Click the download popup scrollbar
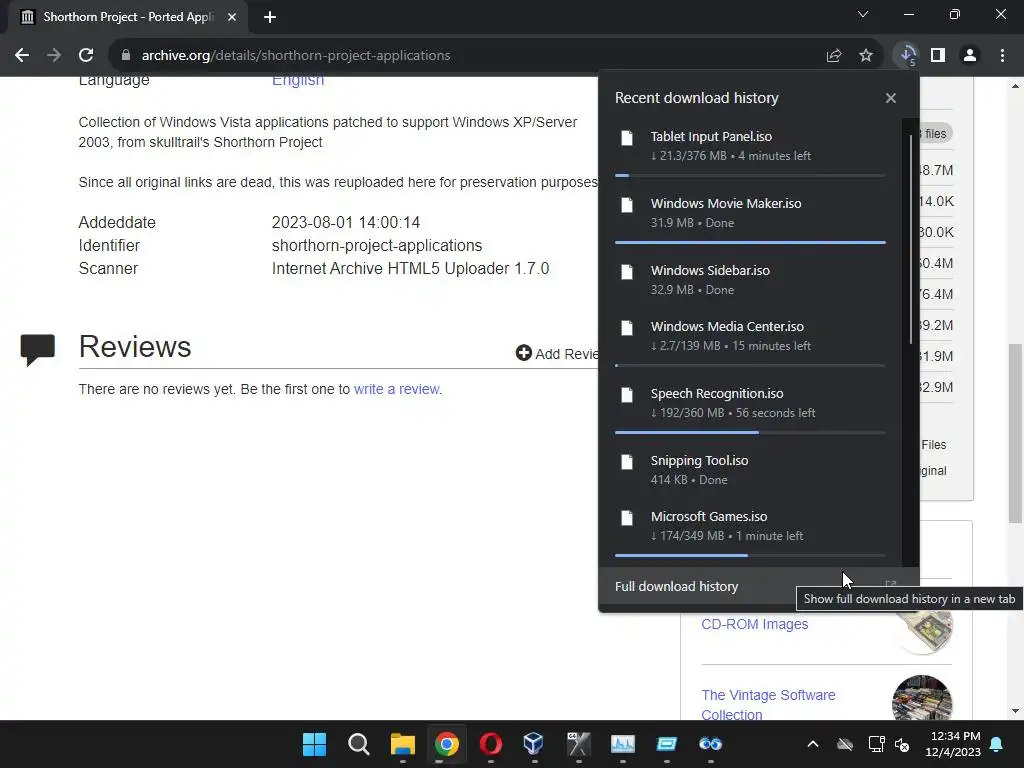The width and height of the screenshot is (1024, 768). (x=911, y=240)
